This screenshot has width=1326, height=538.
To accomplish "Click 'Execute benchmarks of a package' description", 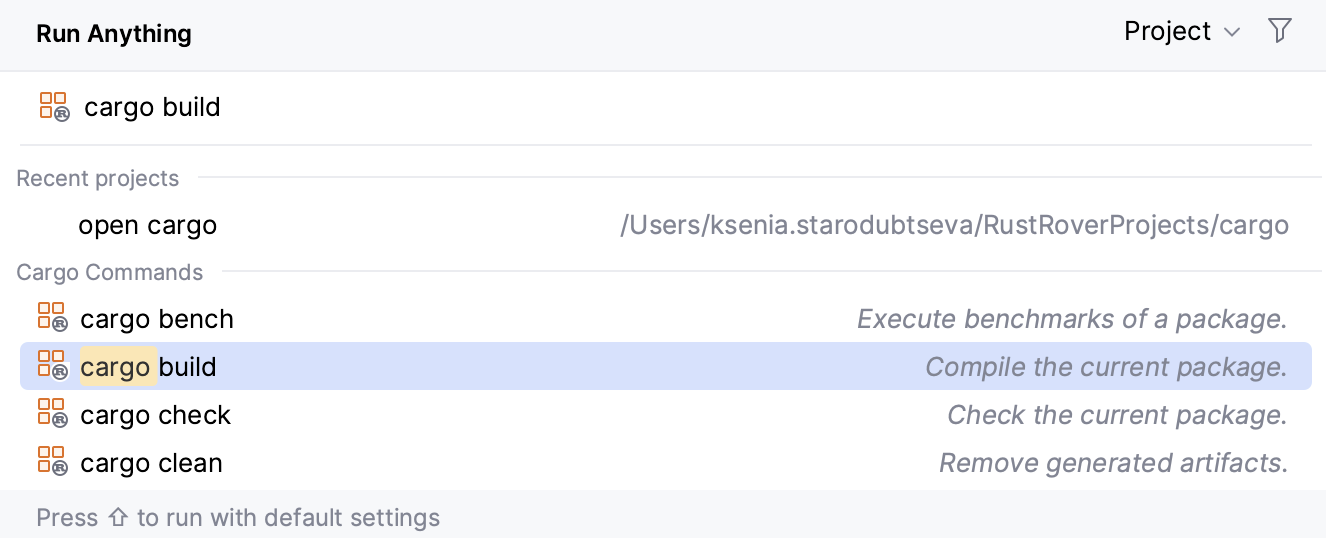I will [x=1071, y=319].
